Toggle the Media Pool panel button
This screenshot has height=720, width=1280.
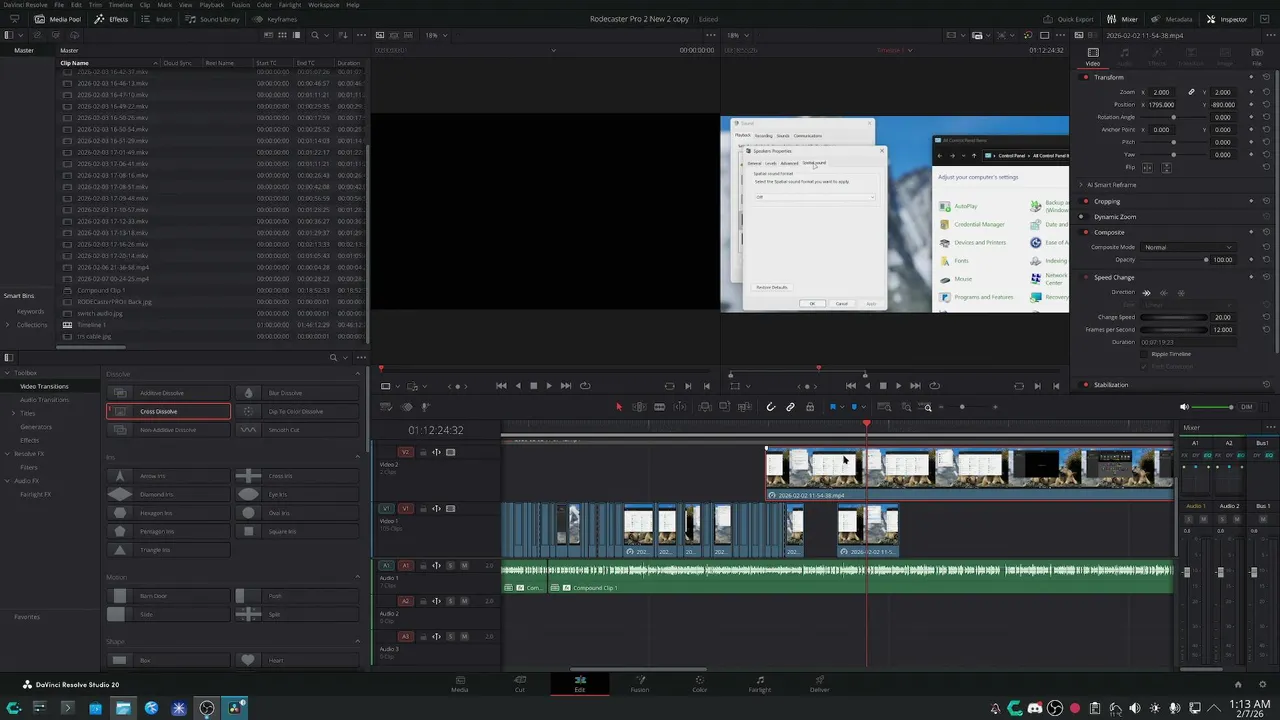[58, 19]
